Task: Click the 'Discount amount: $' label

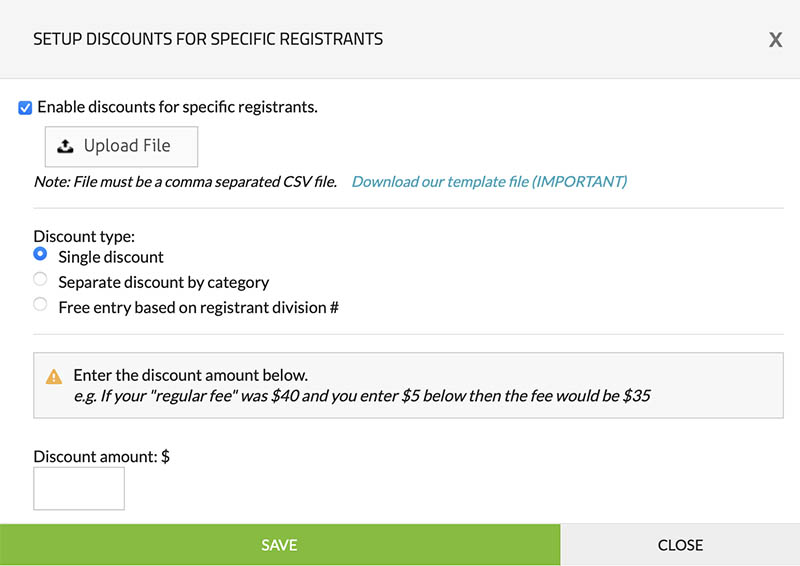Action: tap(102, 456)
